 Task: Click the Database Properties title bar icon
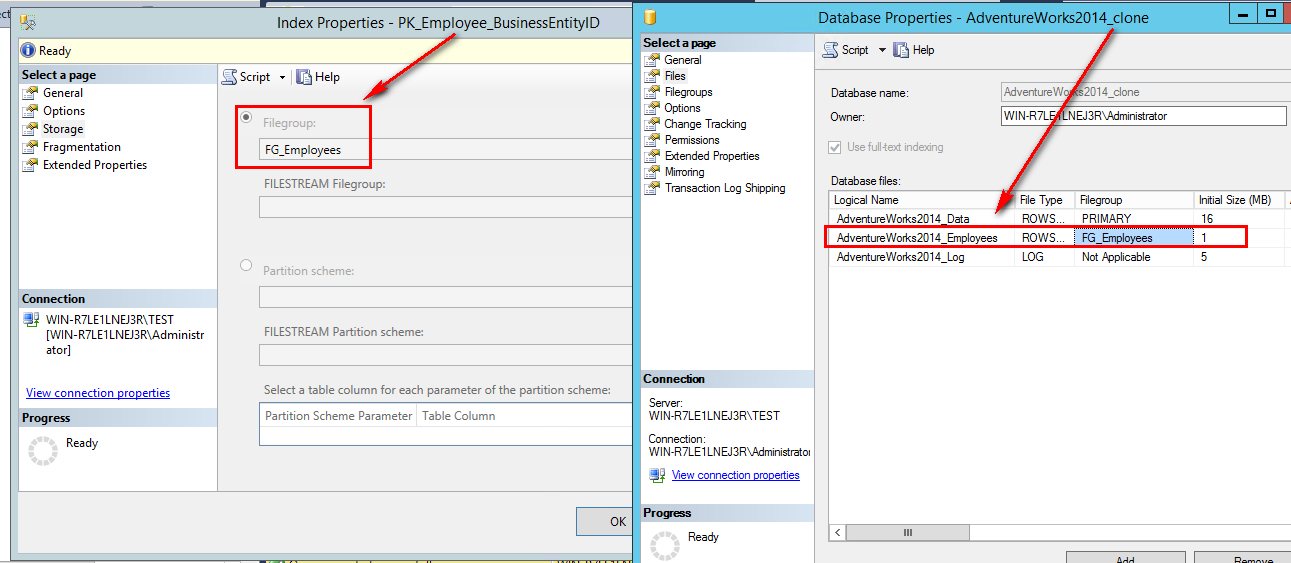pos(651,17)
